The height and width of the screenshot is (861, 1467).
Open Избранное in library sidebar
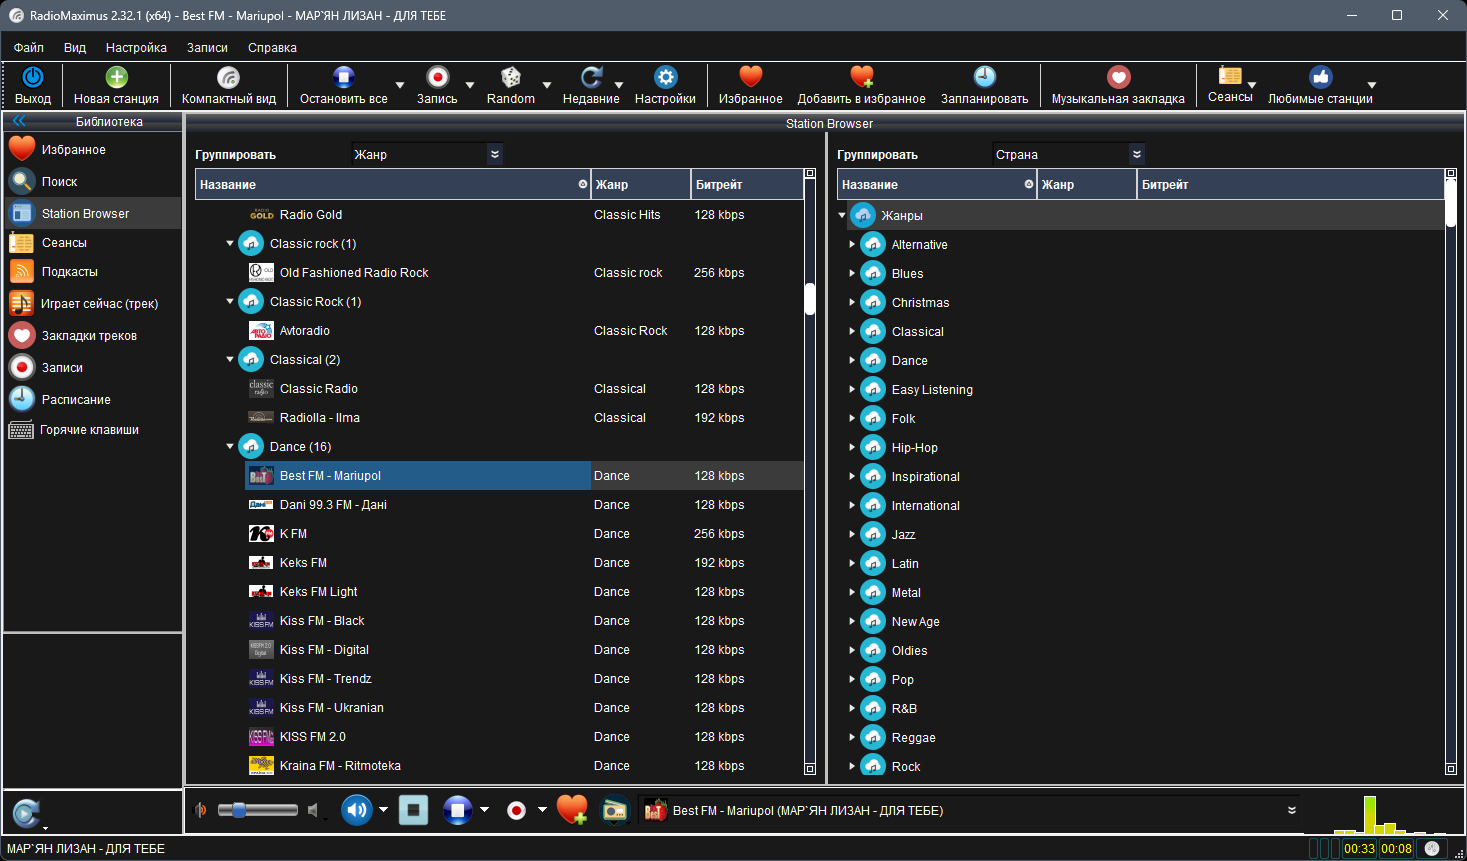(x=93, y=149)
